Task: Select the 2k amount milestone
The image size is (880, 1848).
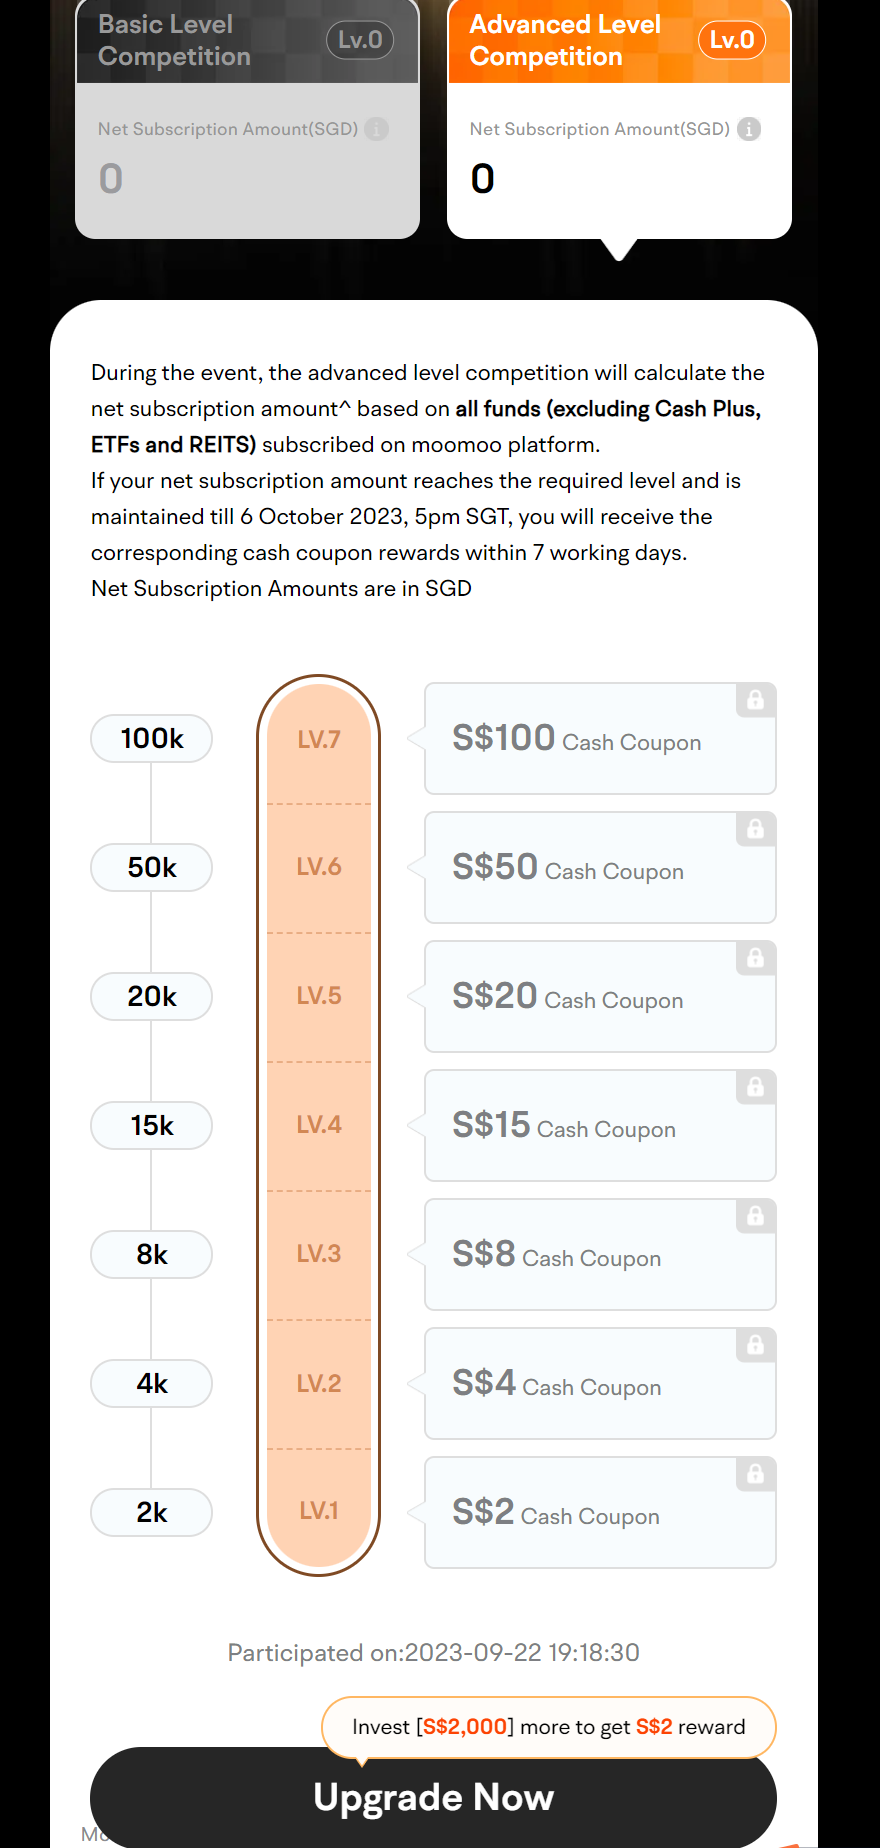Action: [152, 1513]
